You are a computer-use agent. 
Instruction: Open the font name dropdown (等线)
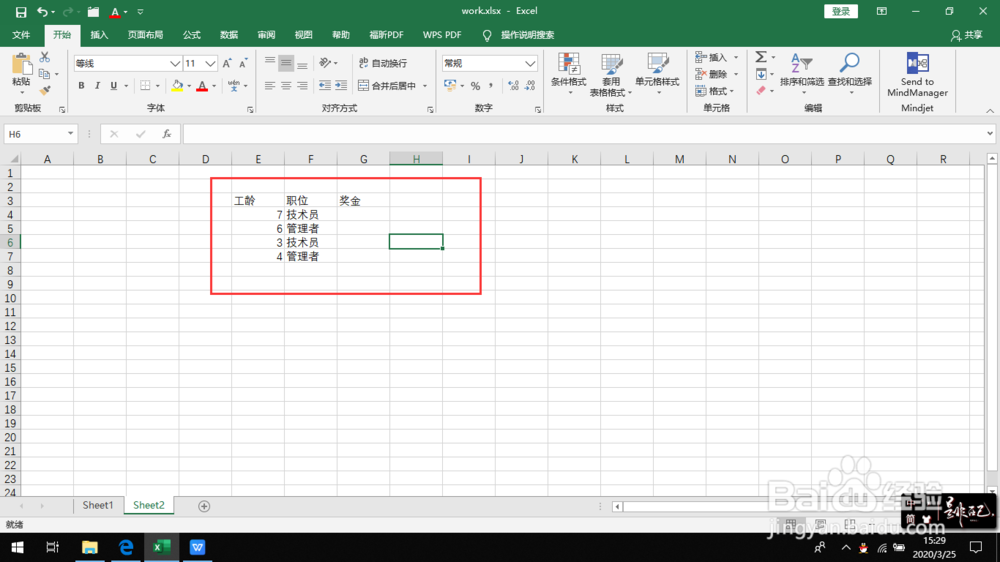pyautogui.click(x=175, y=63)
